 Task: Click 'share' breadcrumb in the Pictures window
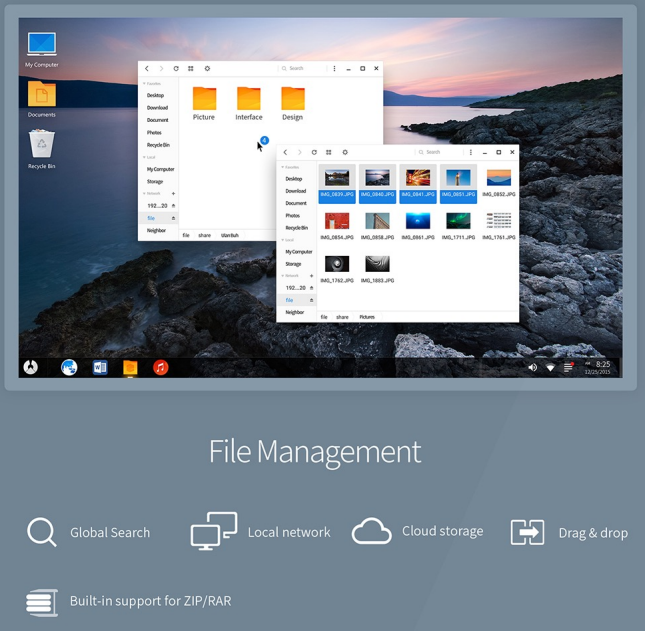[x=342, y=317]
